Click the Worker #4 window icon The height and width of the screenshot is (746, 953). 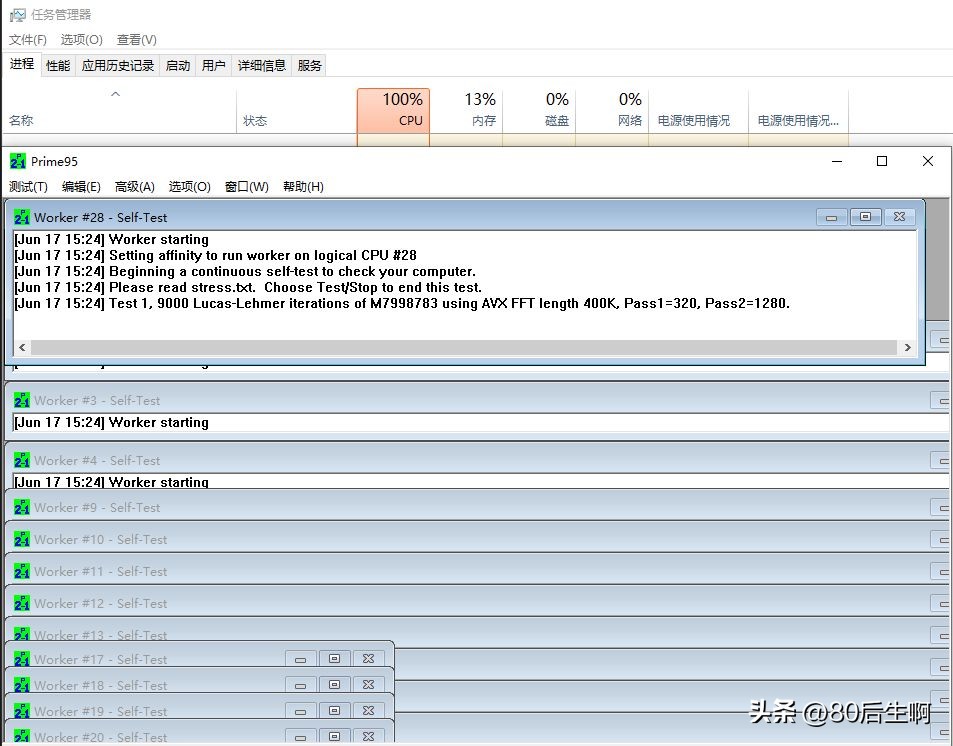pyautogui.click(x=22, y=460)
